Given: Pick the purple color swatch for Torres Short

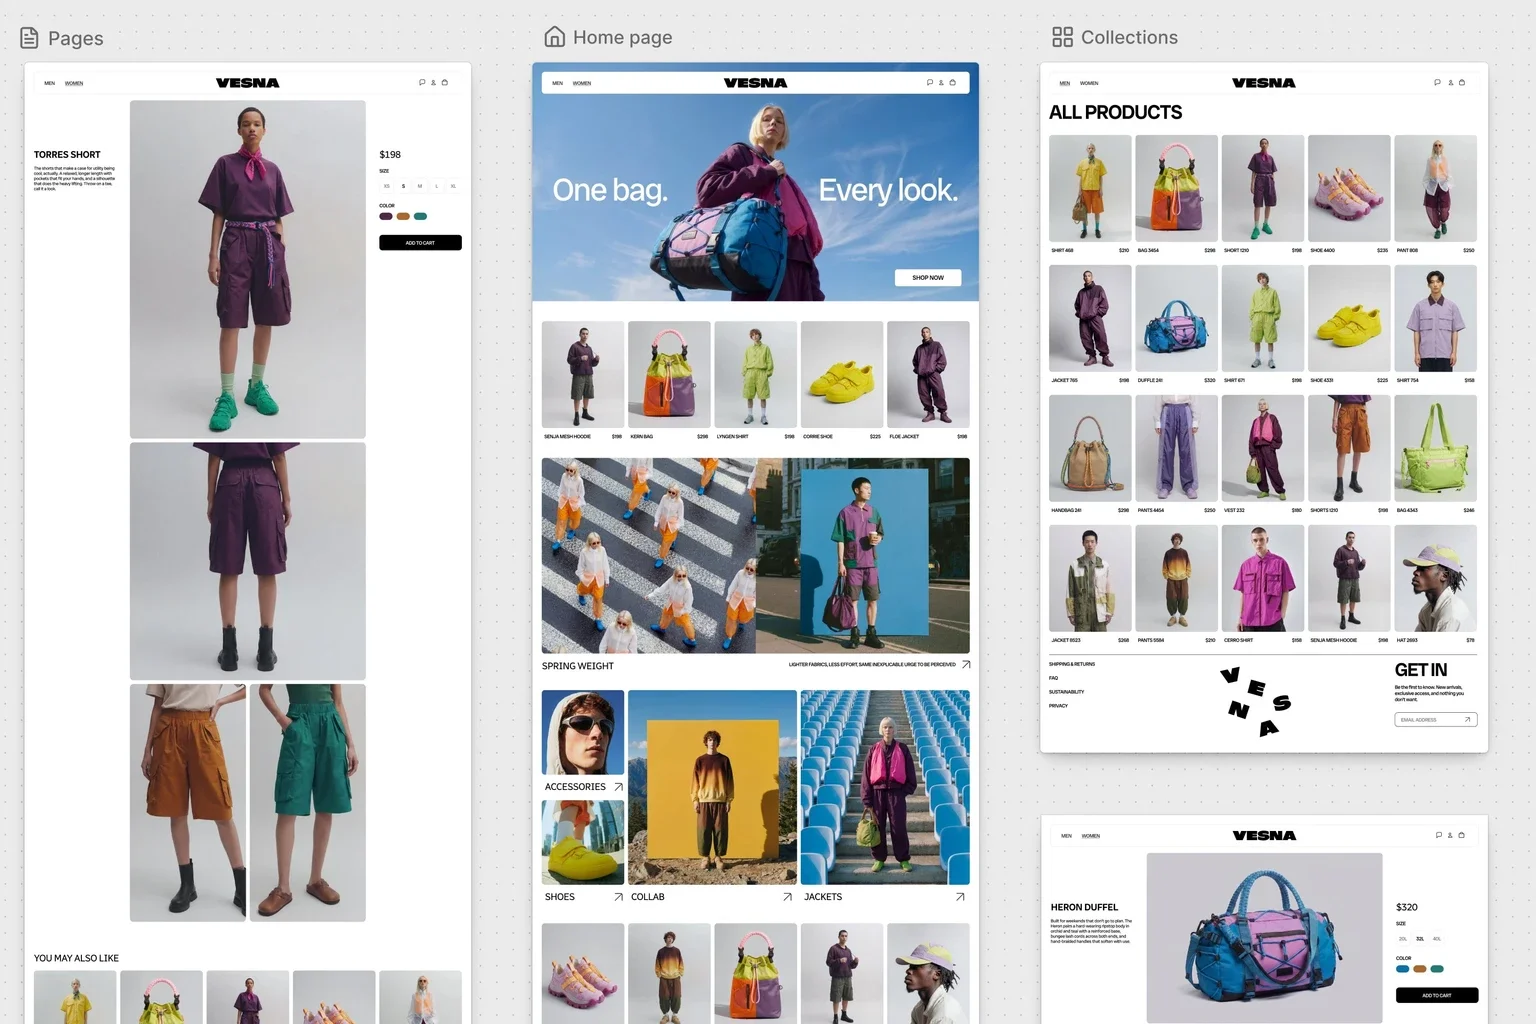Looking at the screenshot, I should (x=386, y=216).
